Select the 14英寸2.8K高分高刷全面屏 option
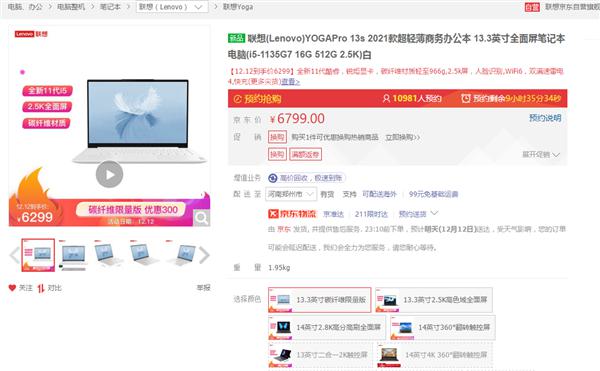 327,327
